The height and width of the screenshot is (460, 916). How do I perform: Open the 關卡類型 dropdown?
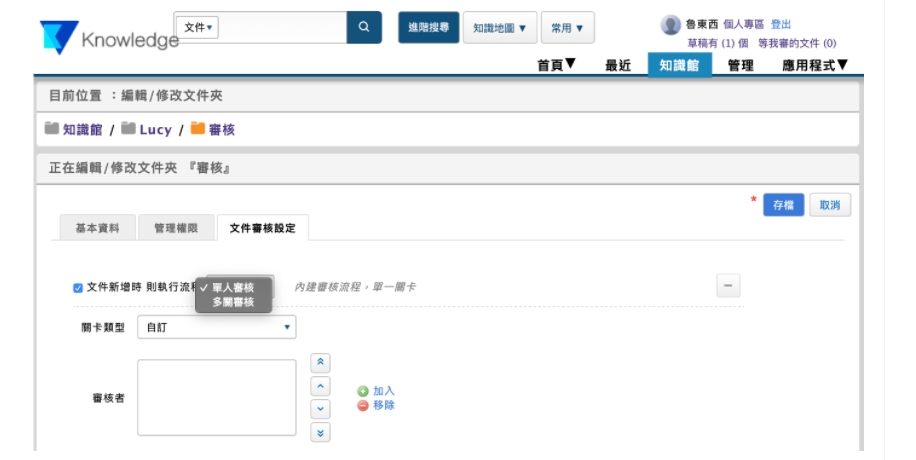tap(217, 327)
